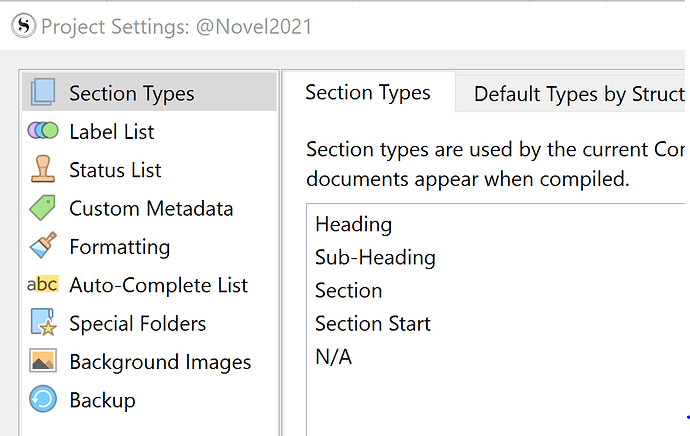This screenshot has width=690, height=436.
Task: Open Section Types in the sidebar
Action: tap(149, 92)
